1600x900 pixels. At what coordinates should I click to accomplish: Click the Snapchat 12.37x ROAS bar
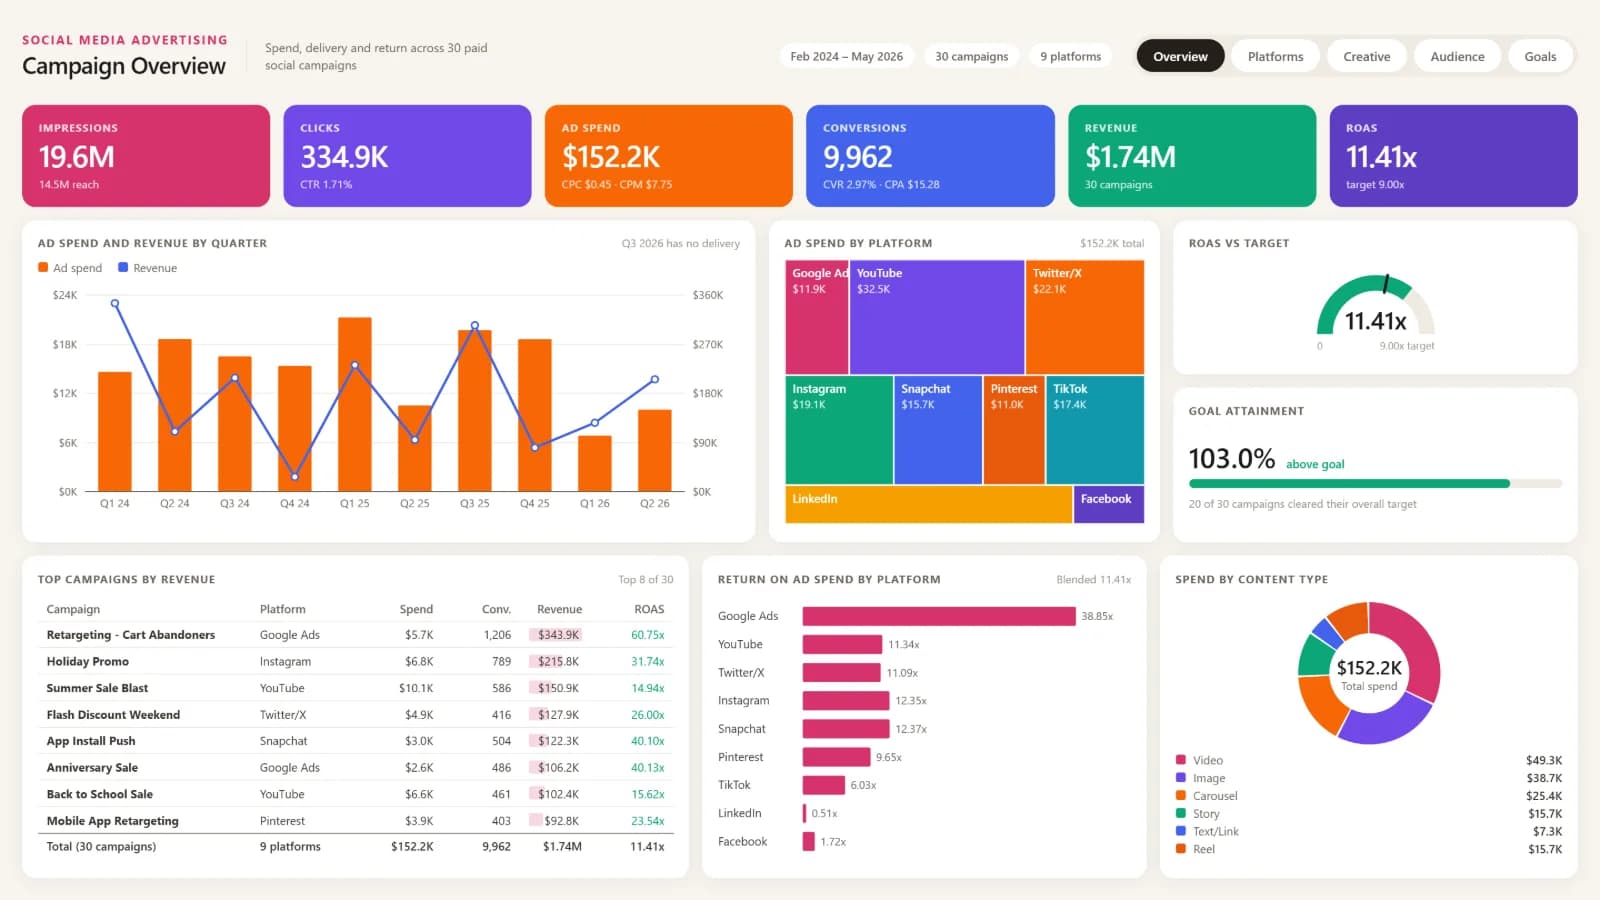(x=846, y=729)
